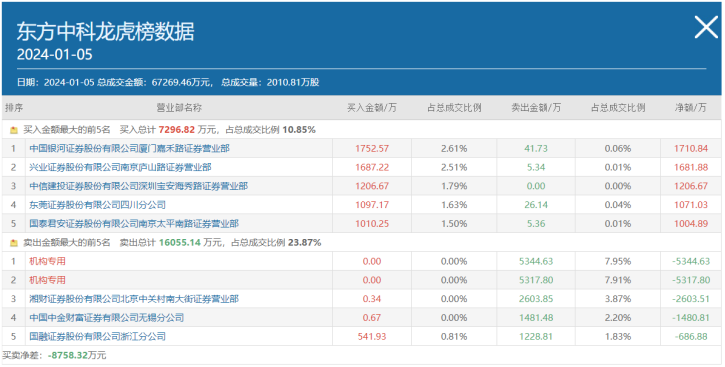Screen dimensions: 725x367
Task: Select net amount -5317.80
Action: pyautogui.click(x=691, y=280)
